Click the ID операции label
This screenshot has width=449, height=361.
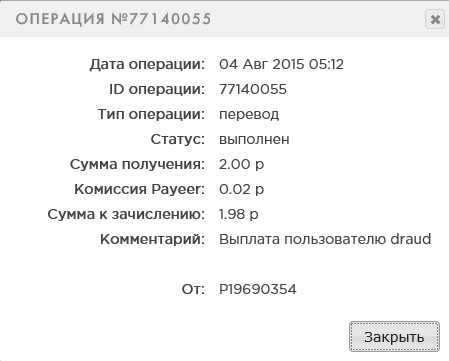[157, 90]
